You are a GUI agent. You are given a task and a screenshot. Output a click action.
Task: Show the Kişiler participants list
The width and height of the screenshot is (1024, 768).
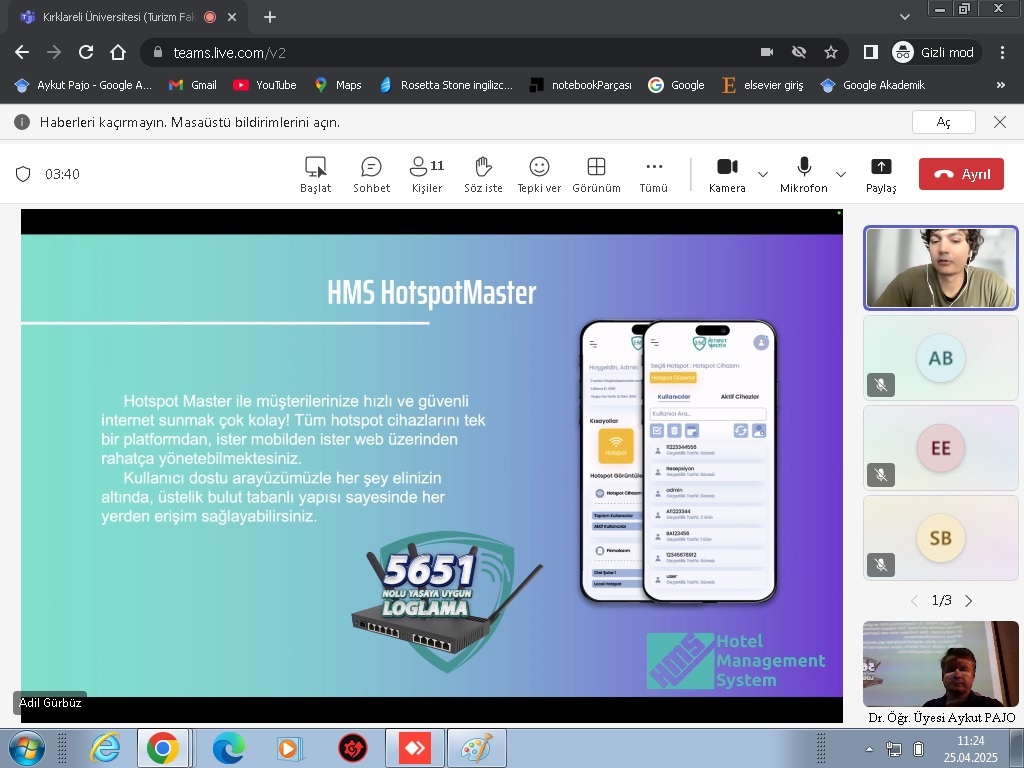click(427, 174)
